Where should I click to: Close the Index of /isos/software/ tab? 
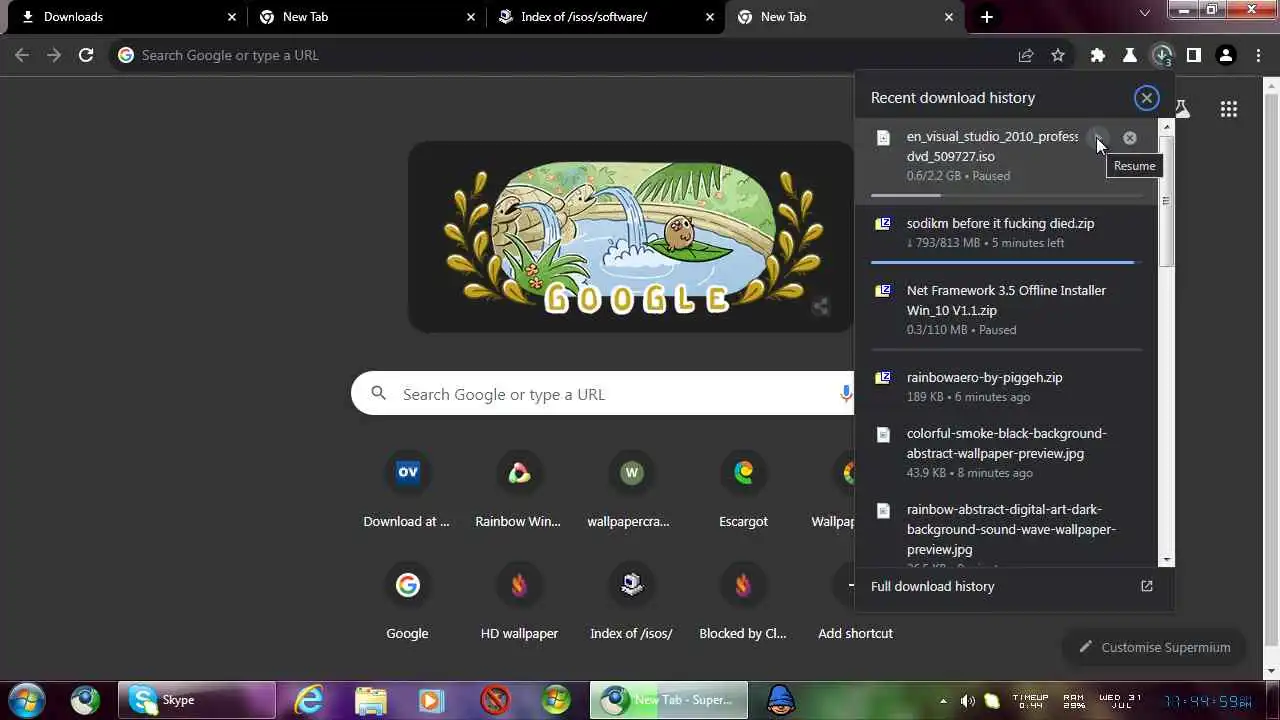click(710, 17)
